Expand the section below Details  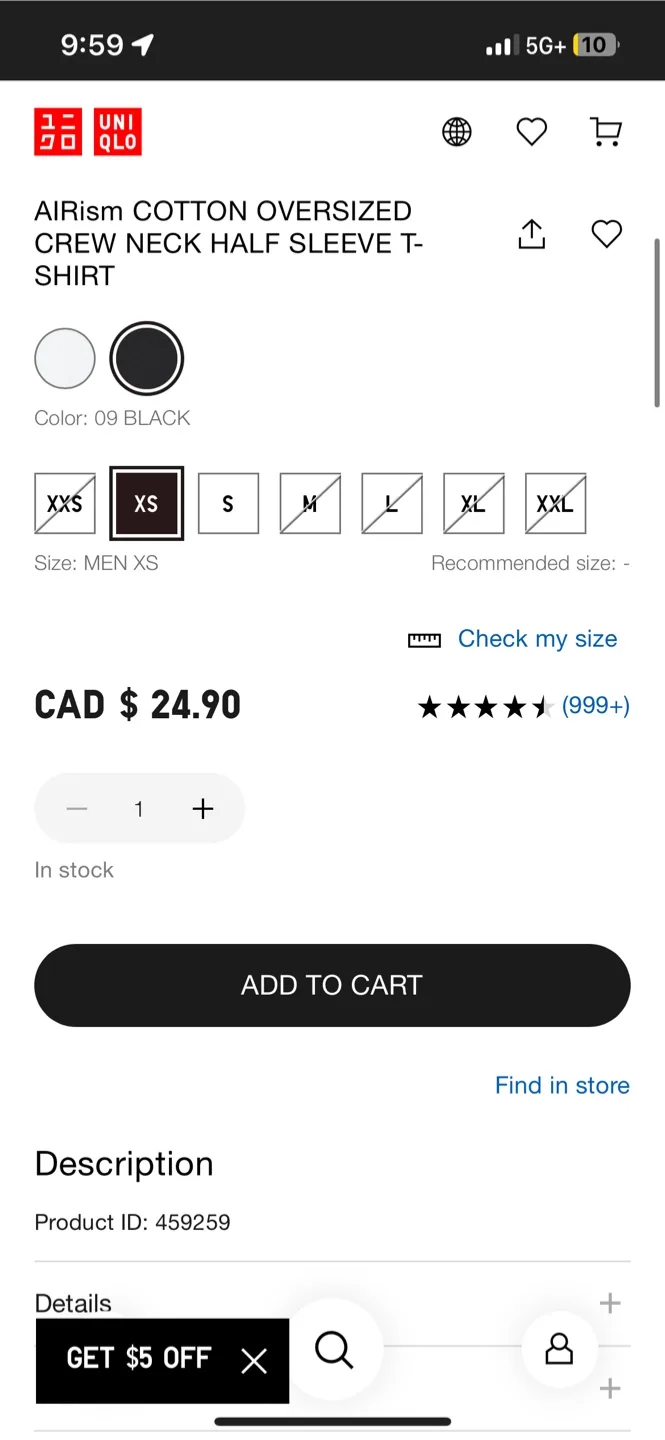tap(609, 1388)
